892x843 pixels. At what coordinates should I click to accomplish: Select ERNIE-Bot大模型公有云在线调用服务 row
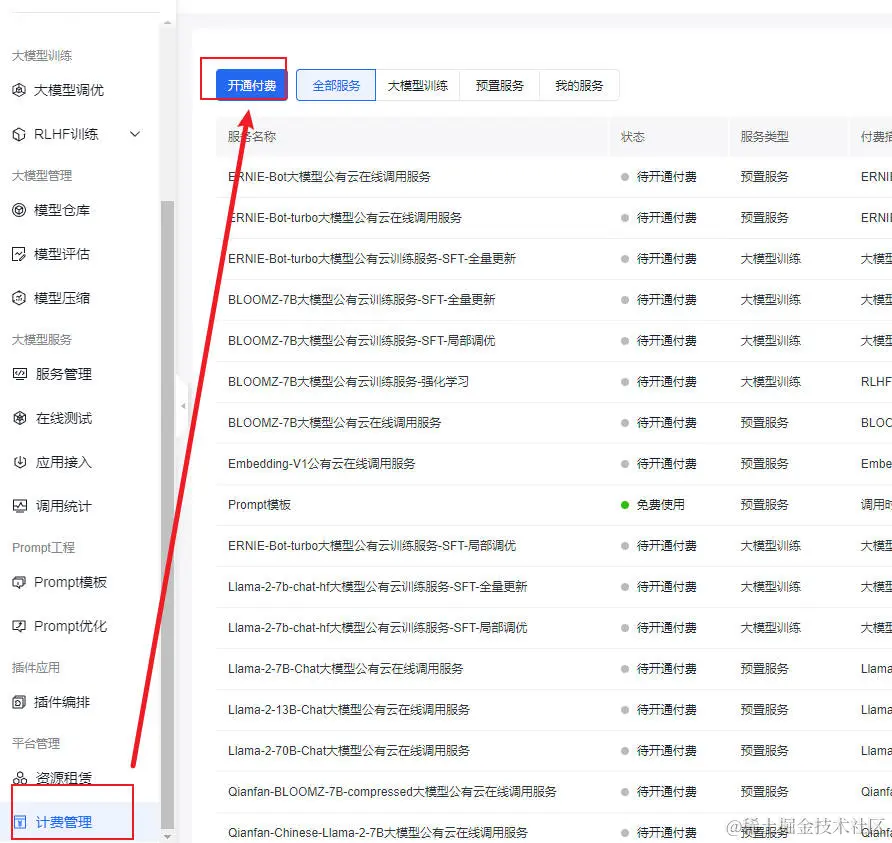pyautogui.click(x=329, y=177)
